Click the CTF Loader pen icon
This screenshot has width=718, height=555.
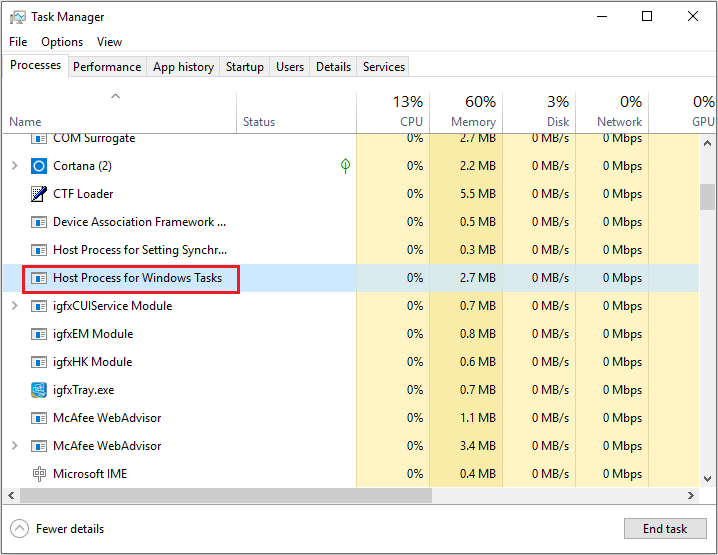(39, 194)
